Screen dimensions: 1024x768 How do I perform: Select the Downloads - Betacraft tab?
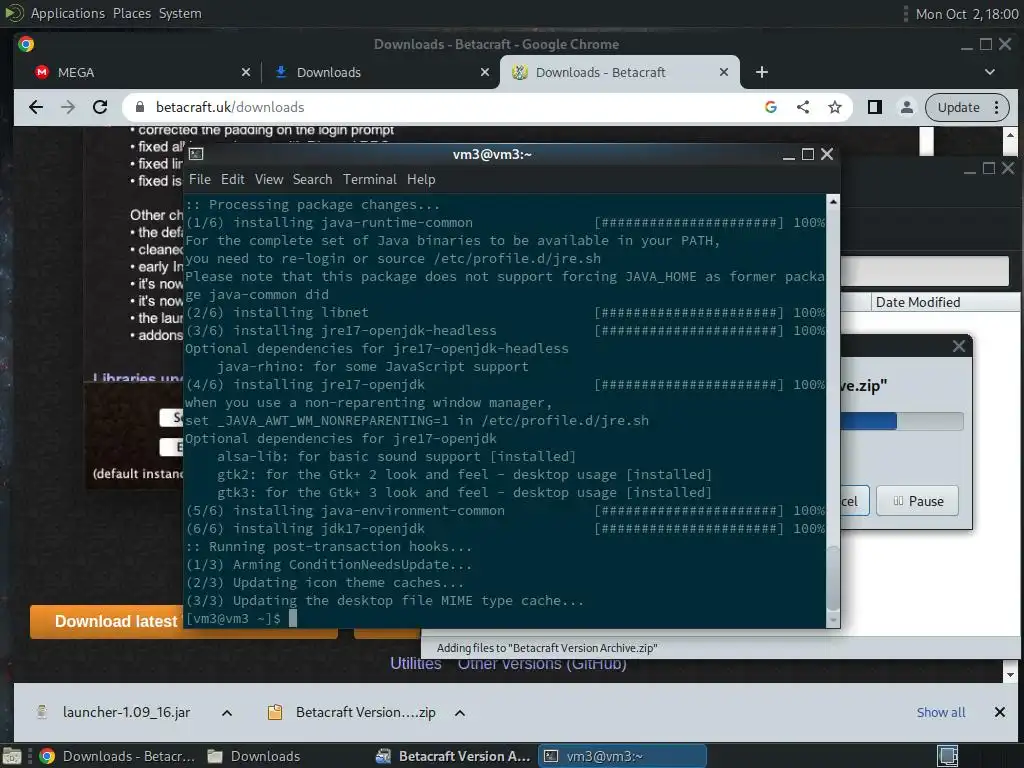(x=620, y=72)
